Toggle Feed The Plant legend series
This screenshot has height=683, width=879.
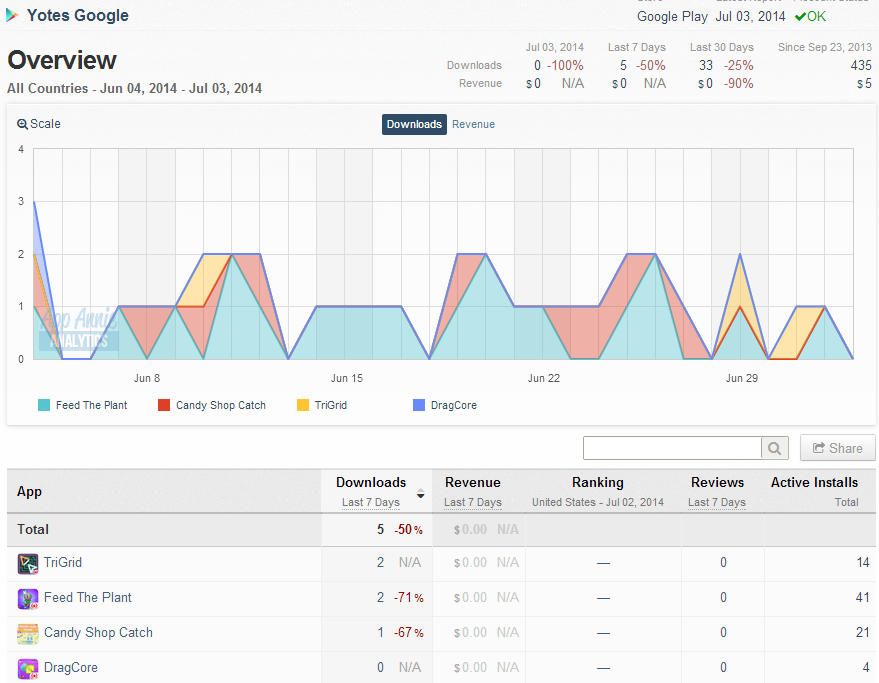(82, 405)
